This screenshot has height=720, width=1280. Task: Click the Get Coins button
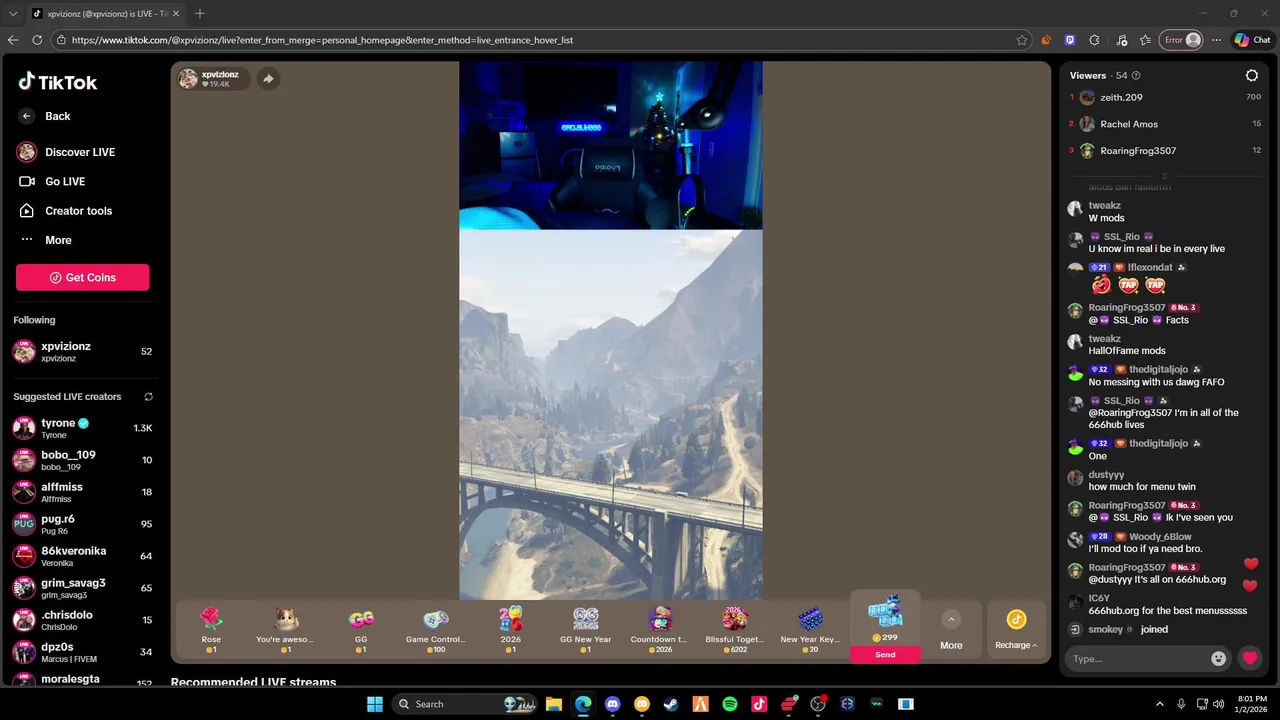pyautogui.click(x=82, y=278)
